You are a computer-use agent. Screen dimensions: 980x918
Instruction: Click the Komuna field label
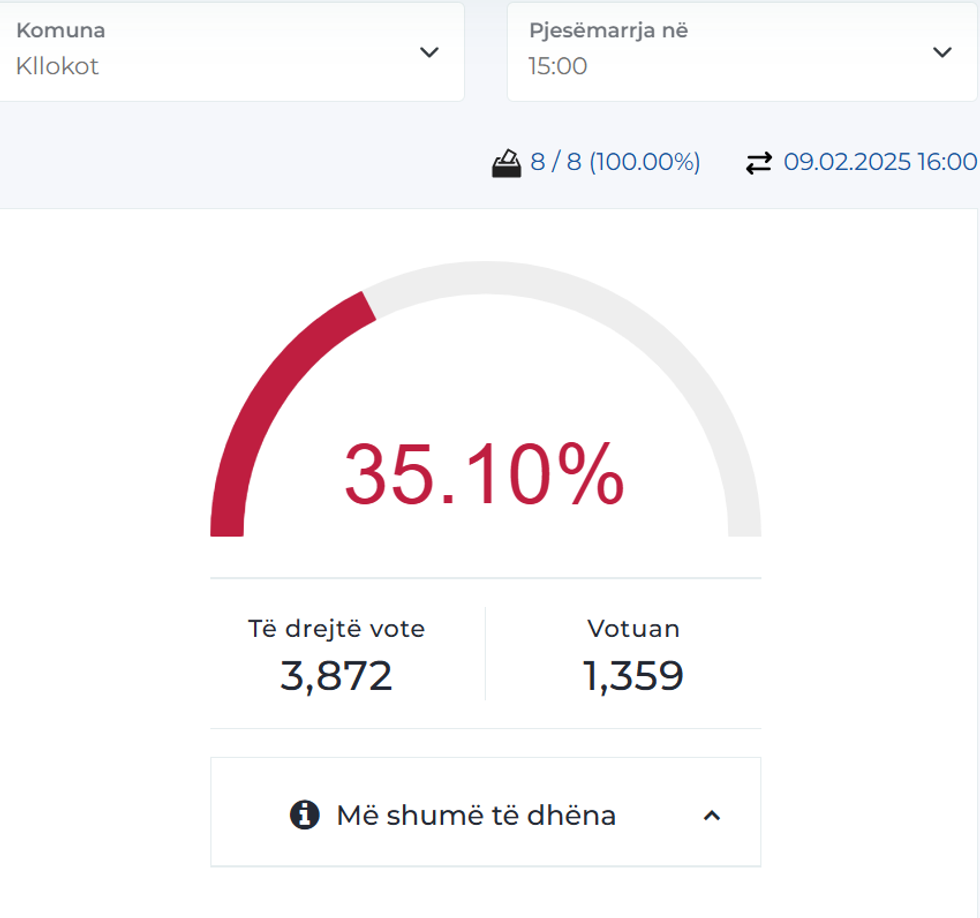pyautogui.click(x=60, y=30)
